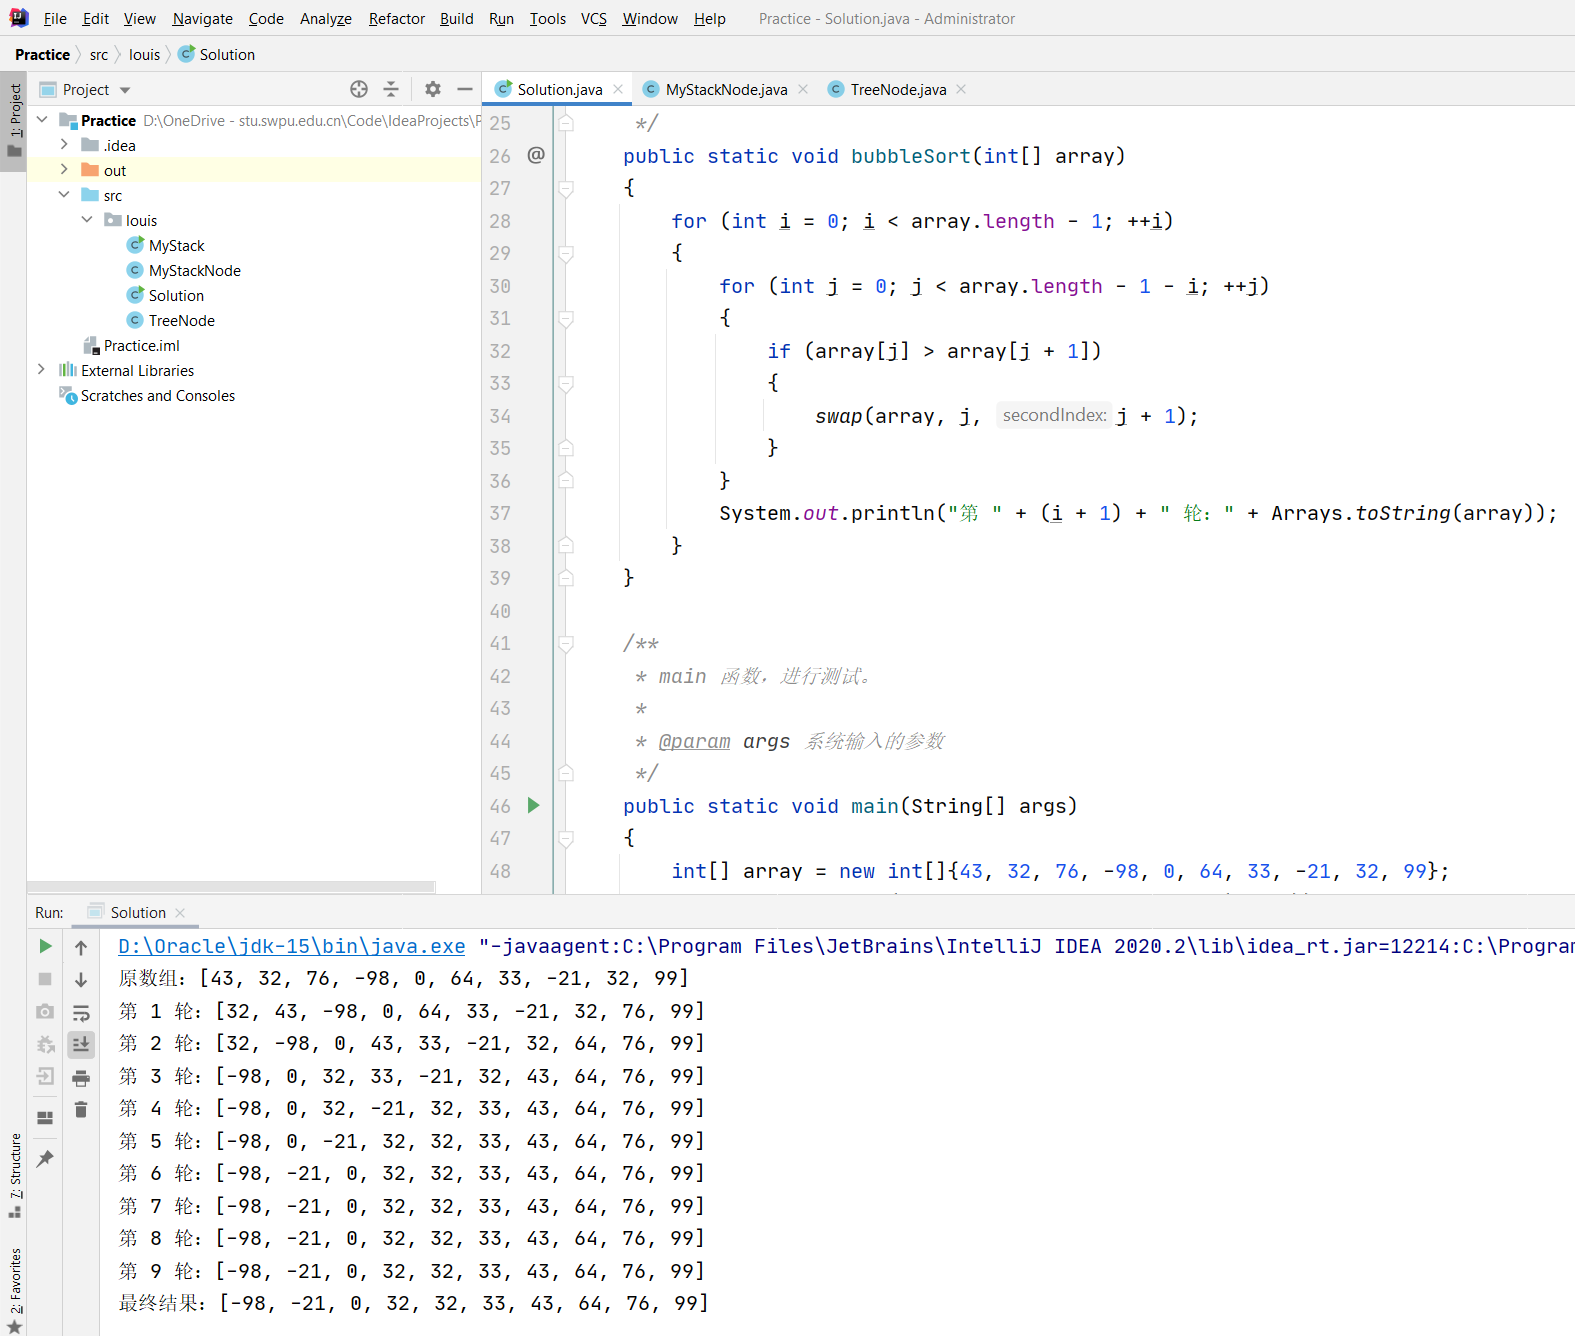Click the layout icon in Run panel
1575x1336 pixels.
pos(45,1118)
